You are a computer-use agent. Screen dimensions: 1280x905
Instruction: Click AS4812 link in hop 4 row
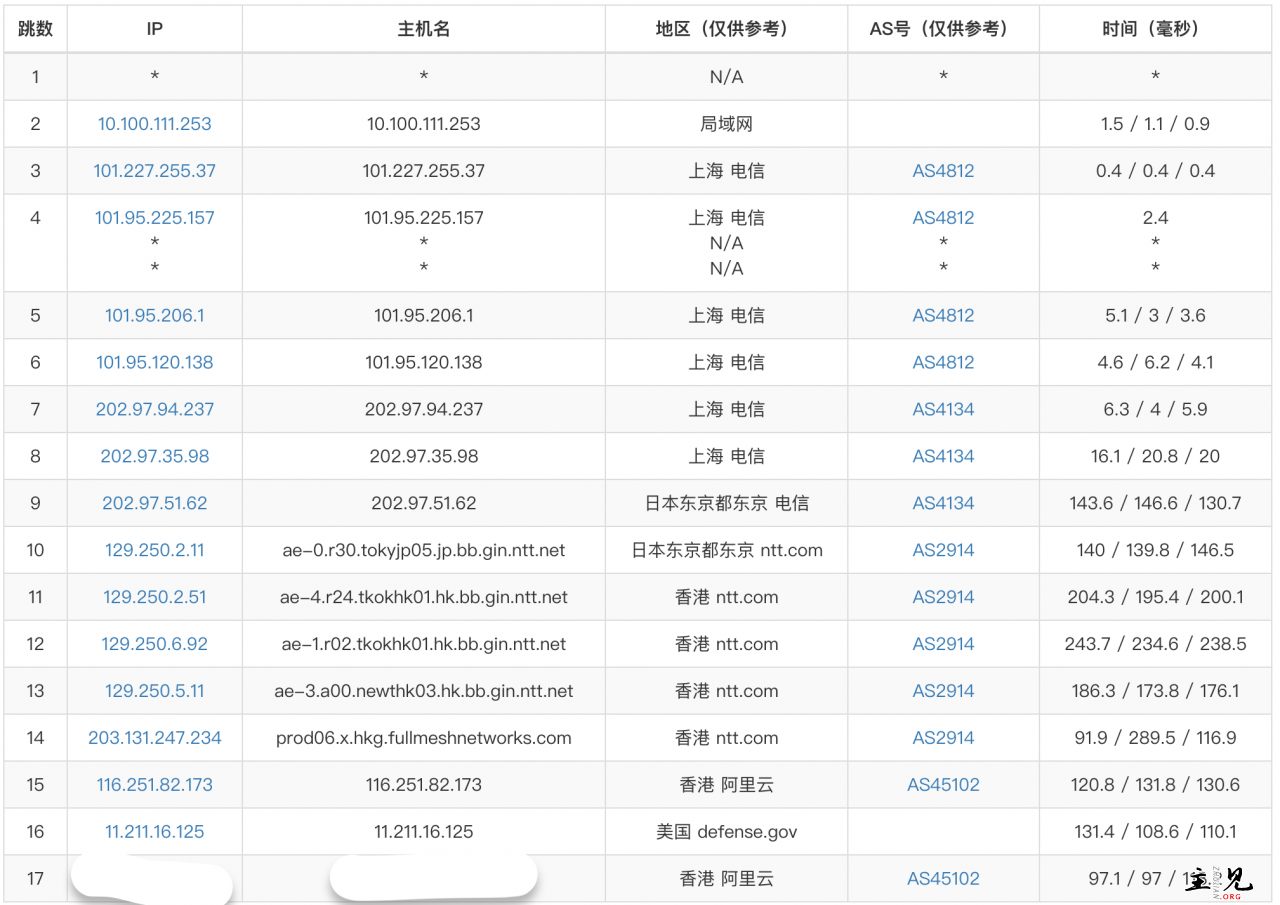[x=943, y=218]
